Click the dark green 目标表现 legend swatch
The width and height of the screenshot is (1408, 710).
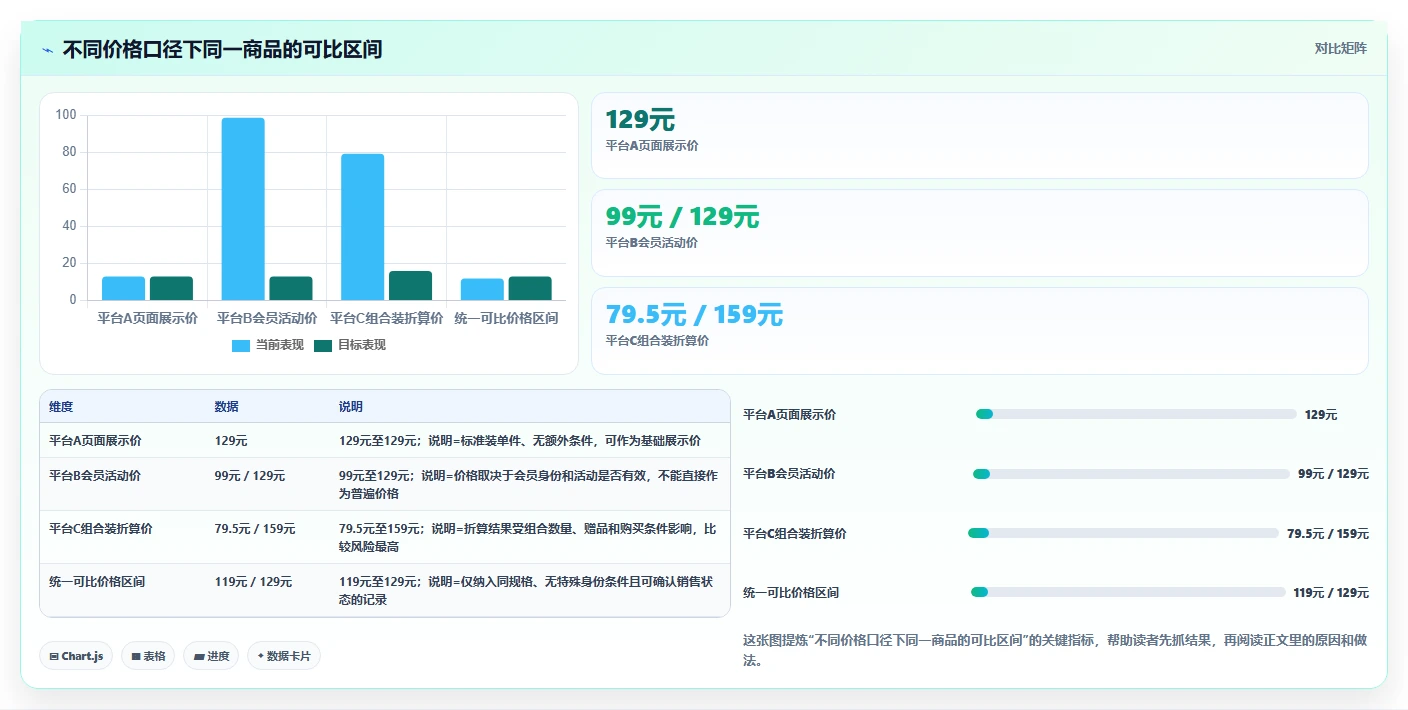coord(323,345)
